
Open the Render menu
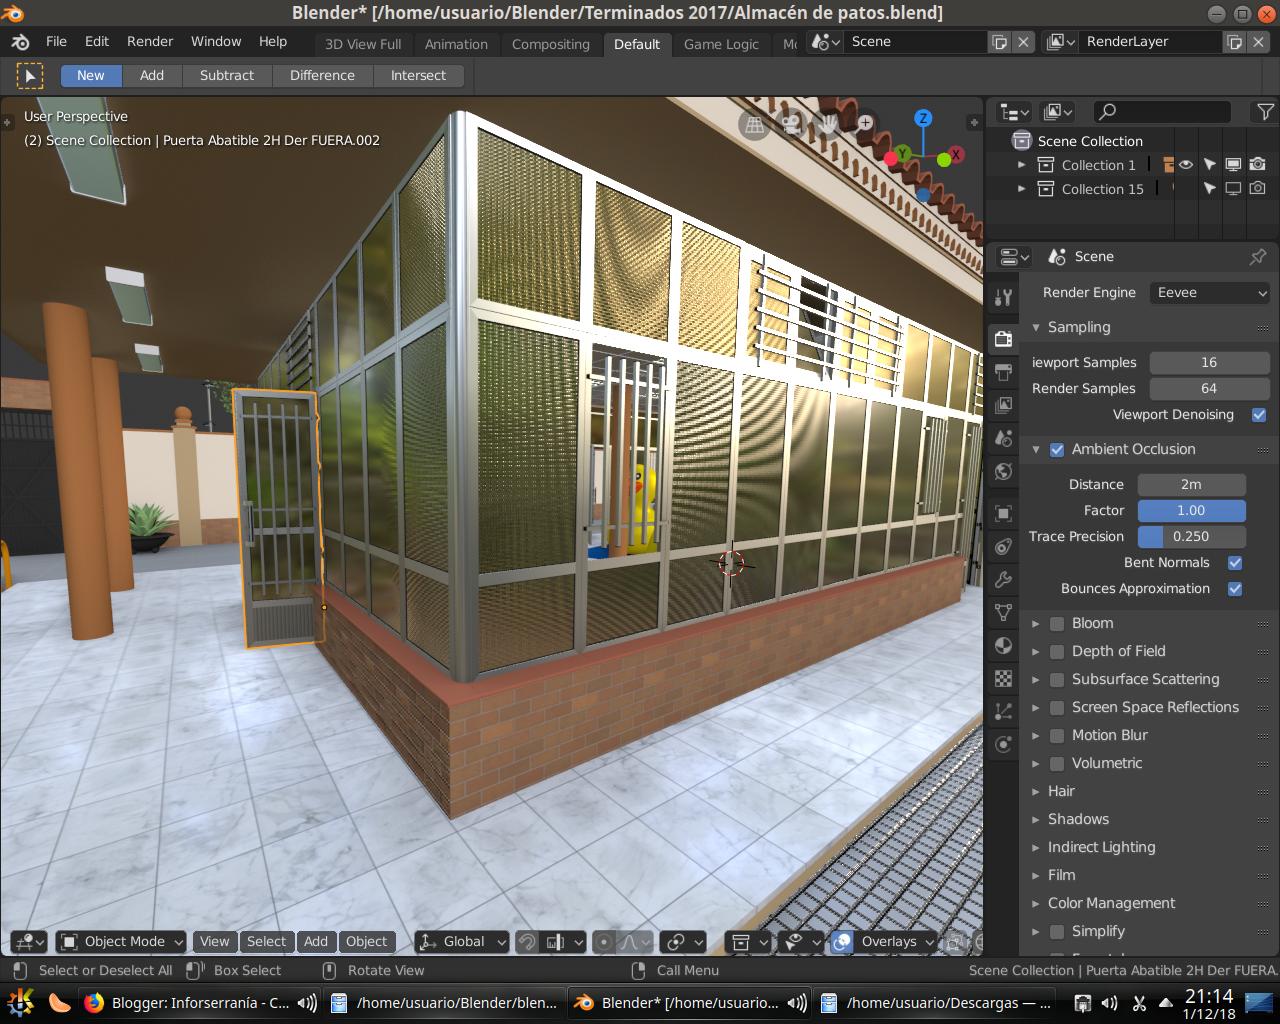click(149, 41)
